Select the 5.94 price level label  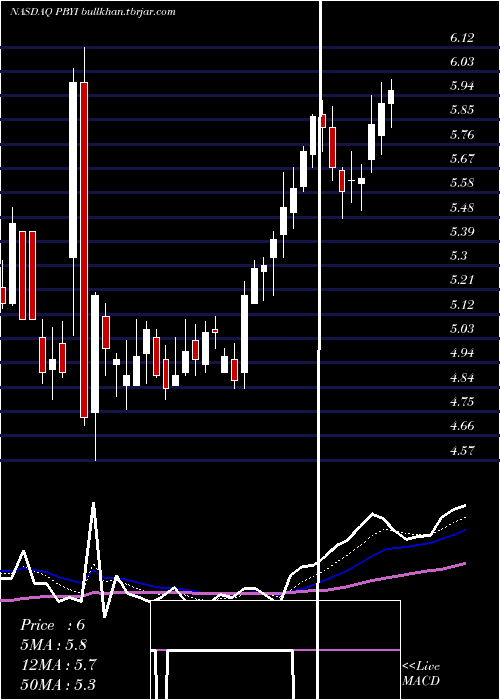[x=462, y=86]
